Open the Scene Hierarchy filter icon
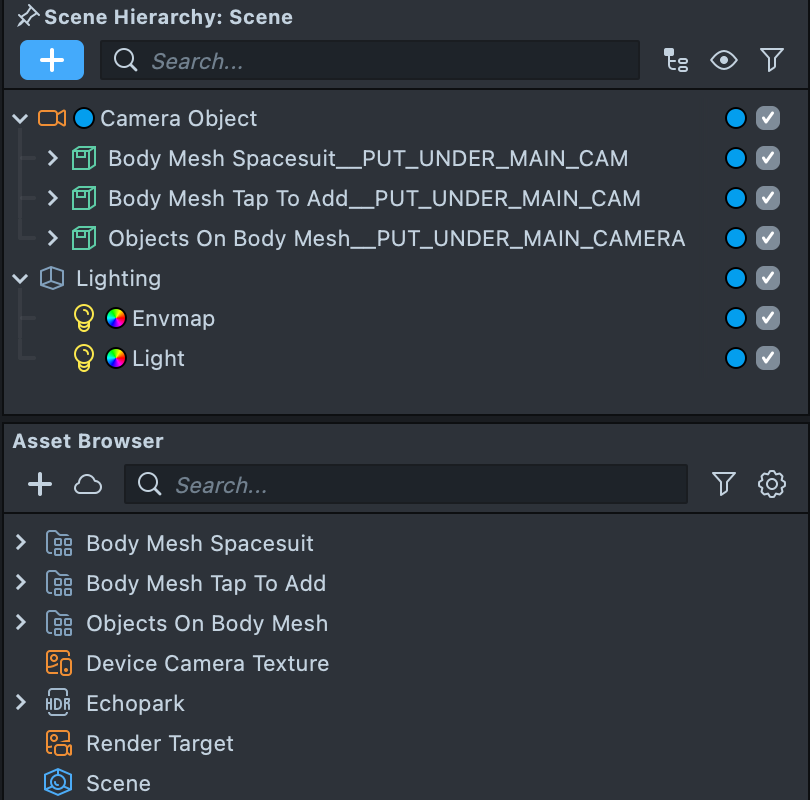The image size is (810, 800). [x=771, y=61]
